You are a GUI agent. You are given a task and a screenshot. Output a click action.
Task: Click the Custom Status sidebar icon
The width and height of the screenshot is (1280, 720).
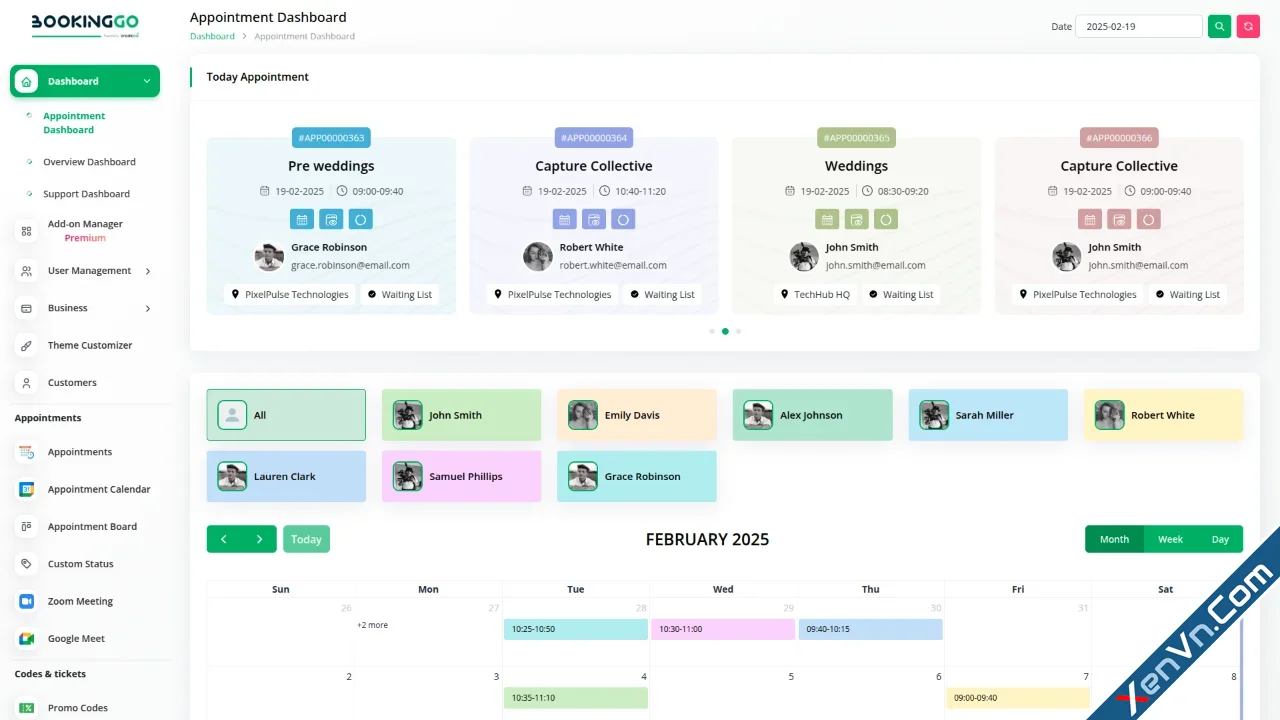[27, 564]
